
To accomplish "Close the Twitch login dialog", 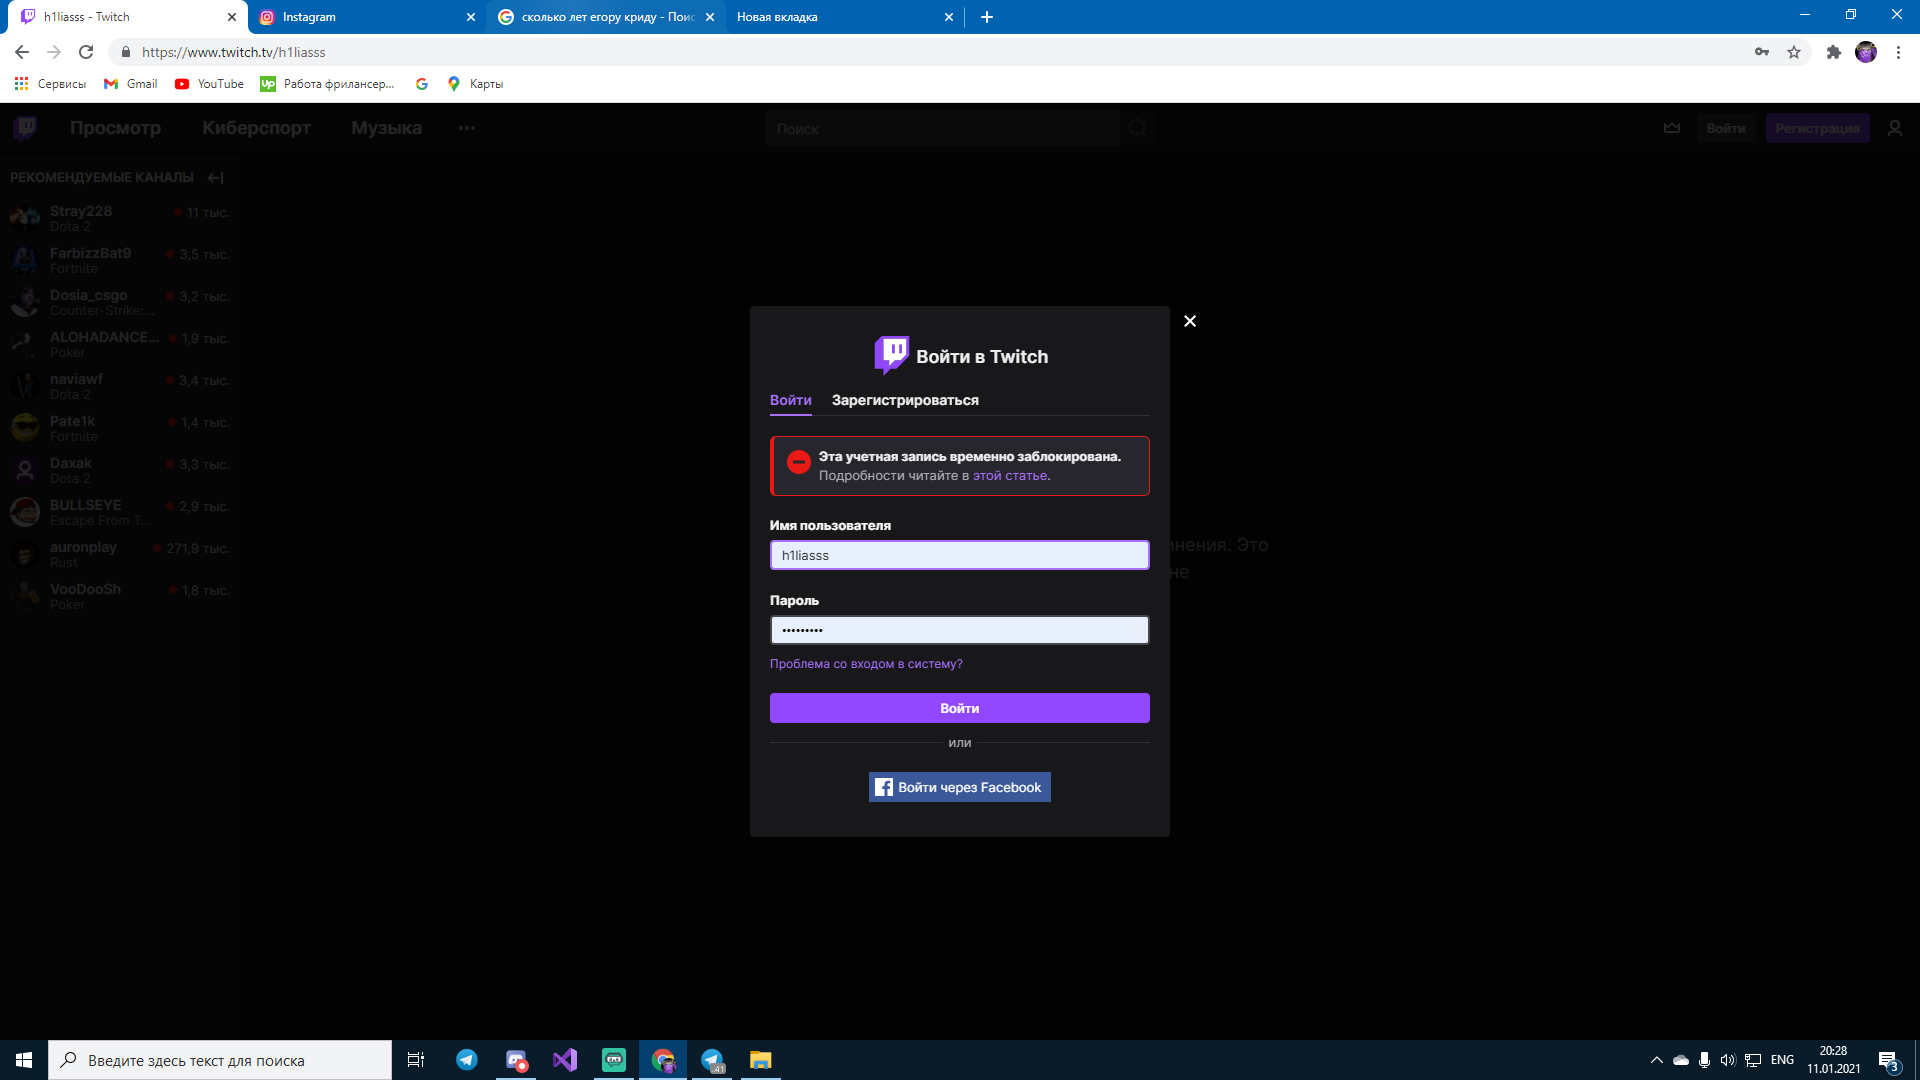I will 1190,321.
